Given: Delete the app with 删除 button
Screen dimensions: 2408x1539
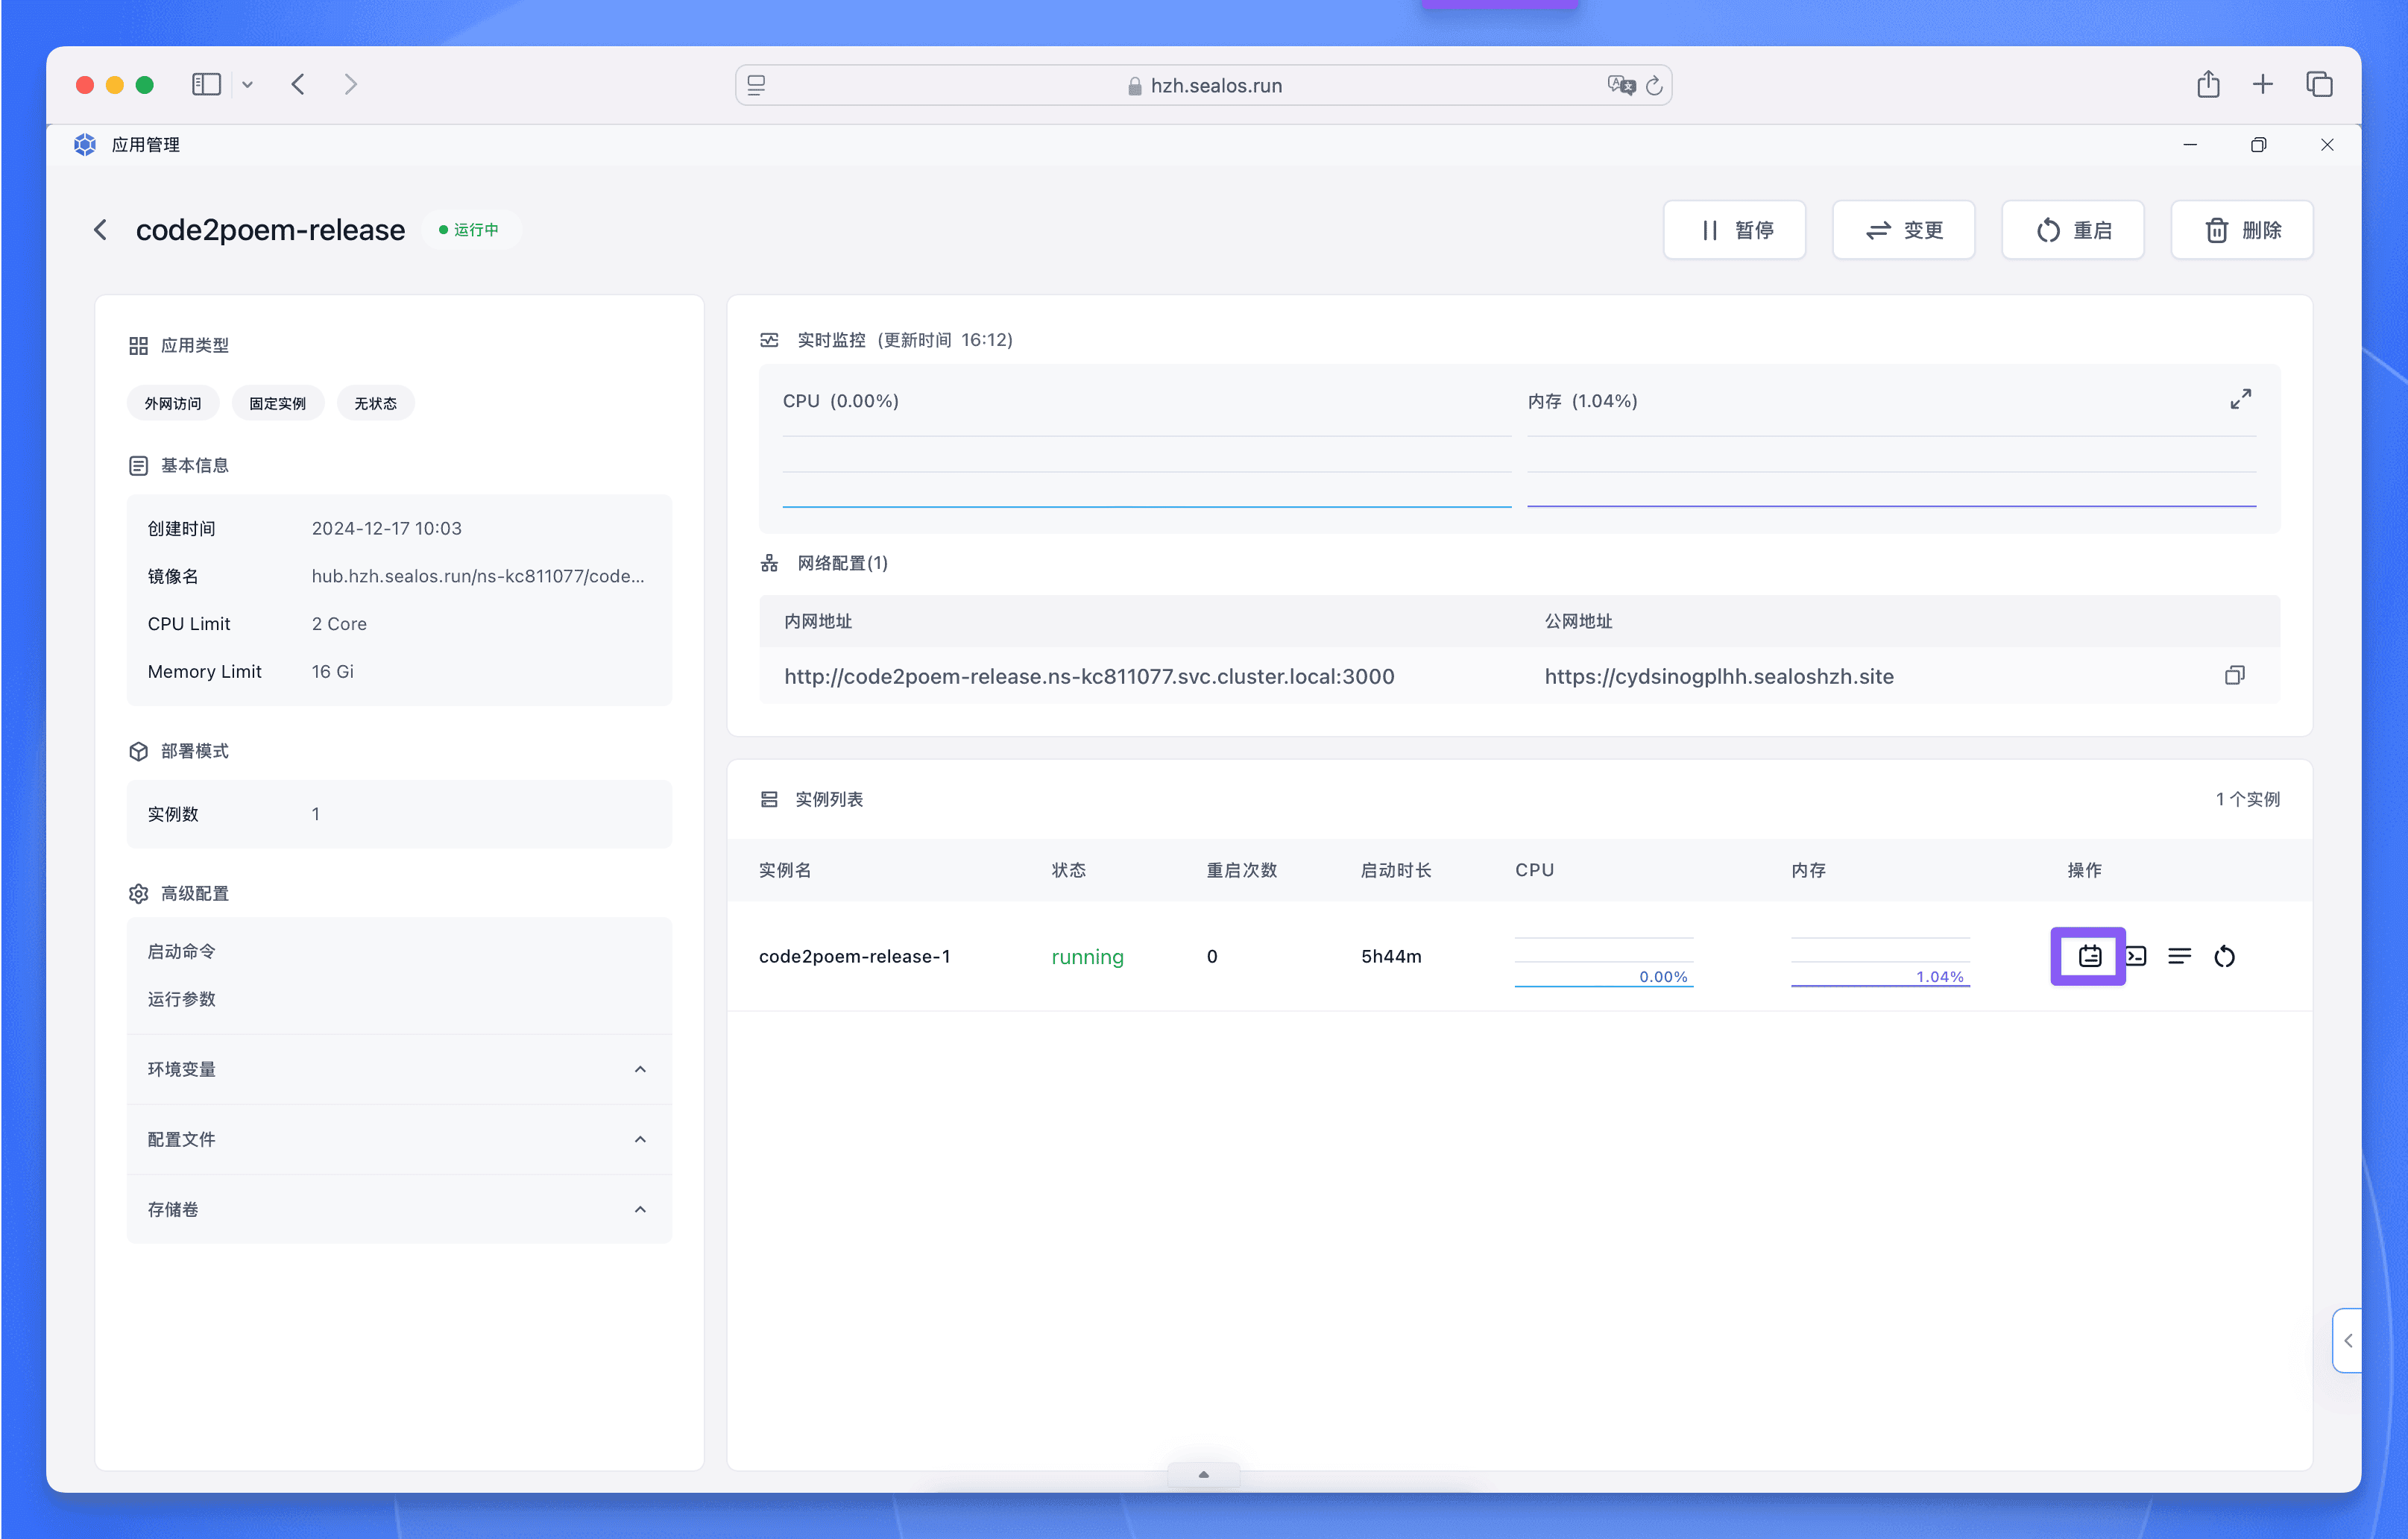Looking at the screenshot, I should pos(2242,230).
